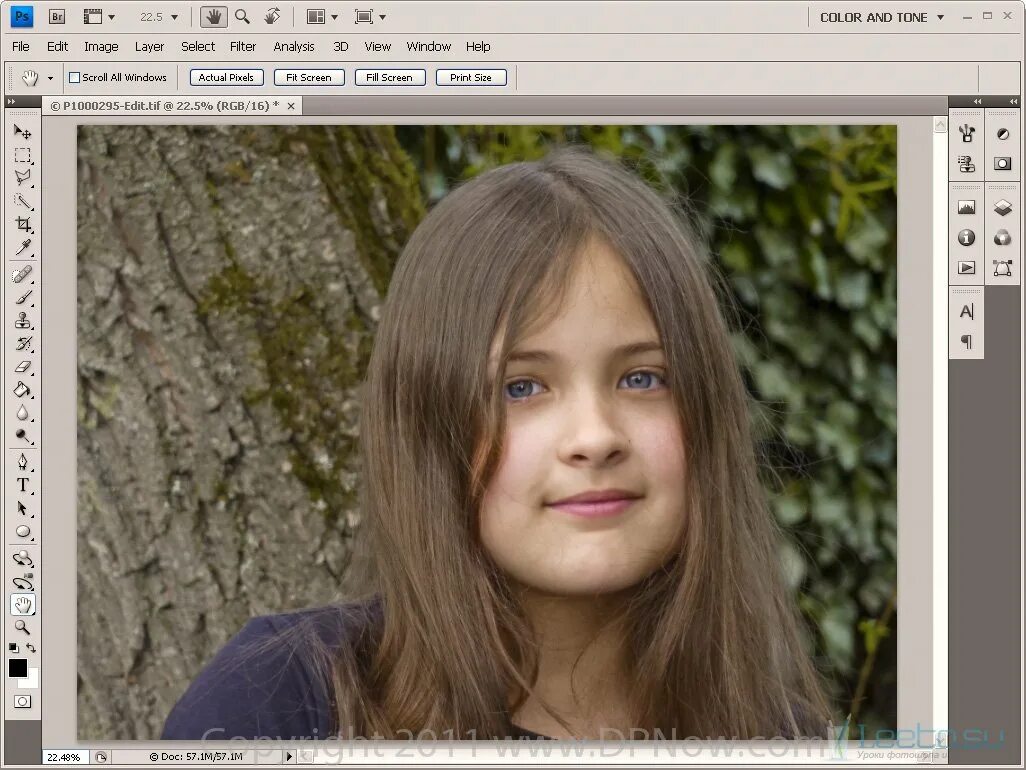Open the Info panel icon

pos(966,237)
